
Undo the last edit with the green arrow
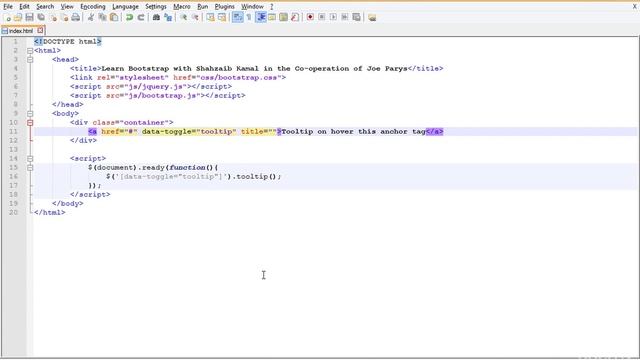click(x=129, y=18)
